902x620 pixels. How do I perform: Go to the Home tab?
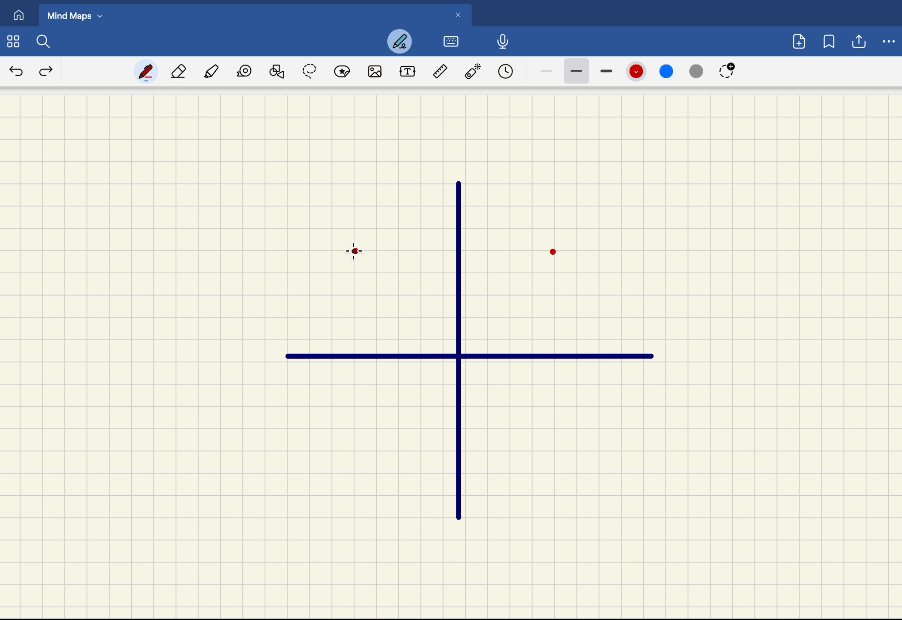pos(18,15)
